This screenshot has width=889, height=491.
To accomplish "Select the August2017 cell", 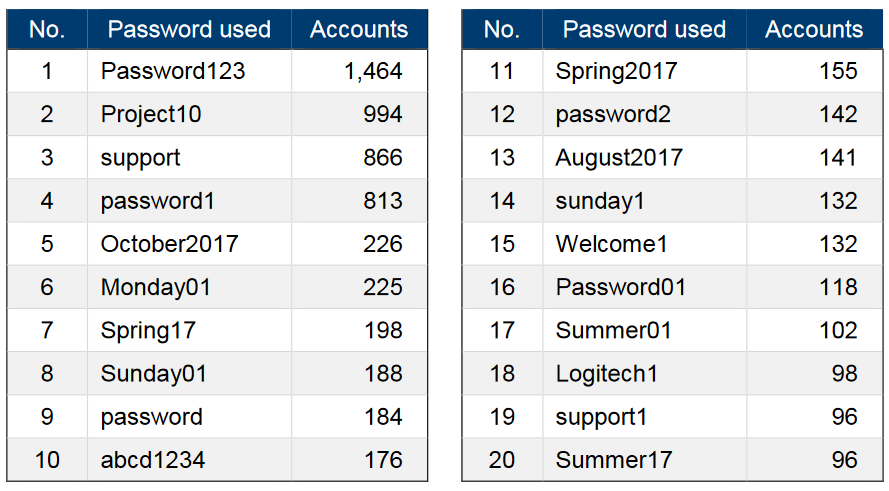I will pyautogui.click(x=619, y=157).
